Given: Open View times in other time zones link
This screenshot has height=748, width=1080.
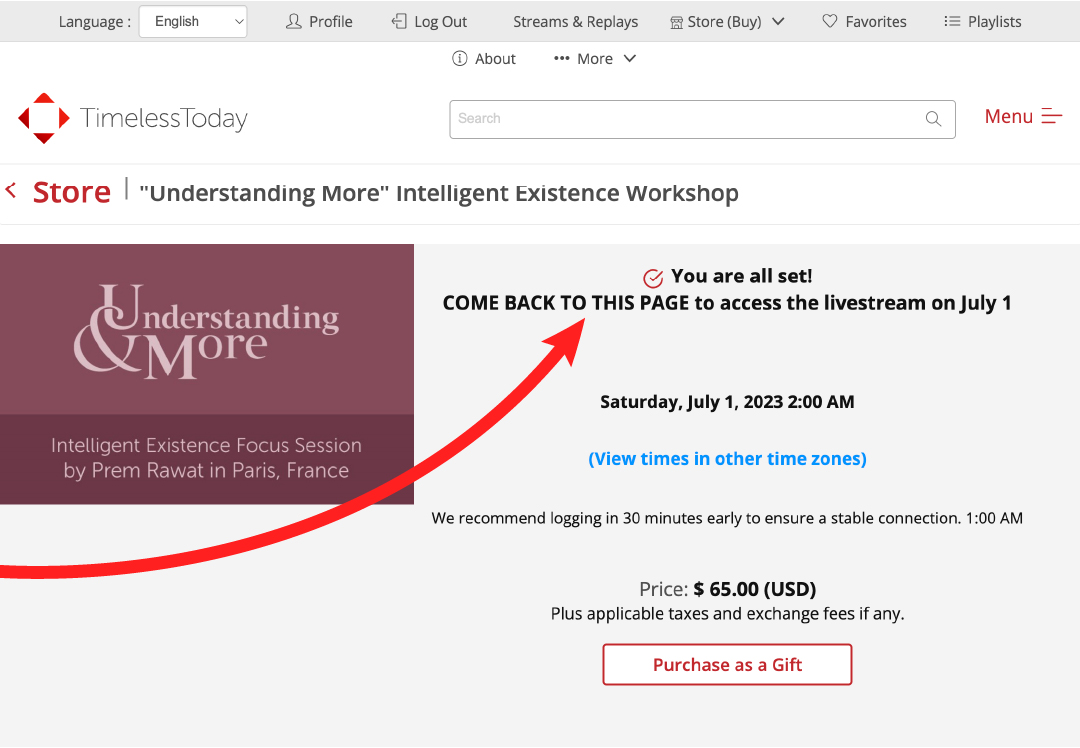Looking at the screenshot, I should tap(727, 459).
